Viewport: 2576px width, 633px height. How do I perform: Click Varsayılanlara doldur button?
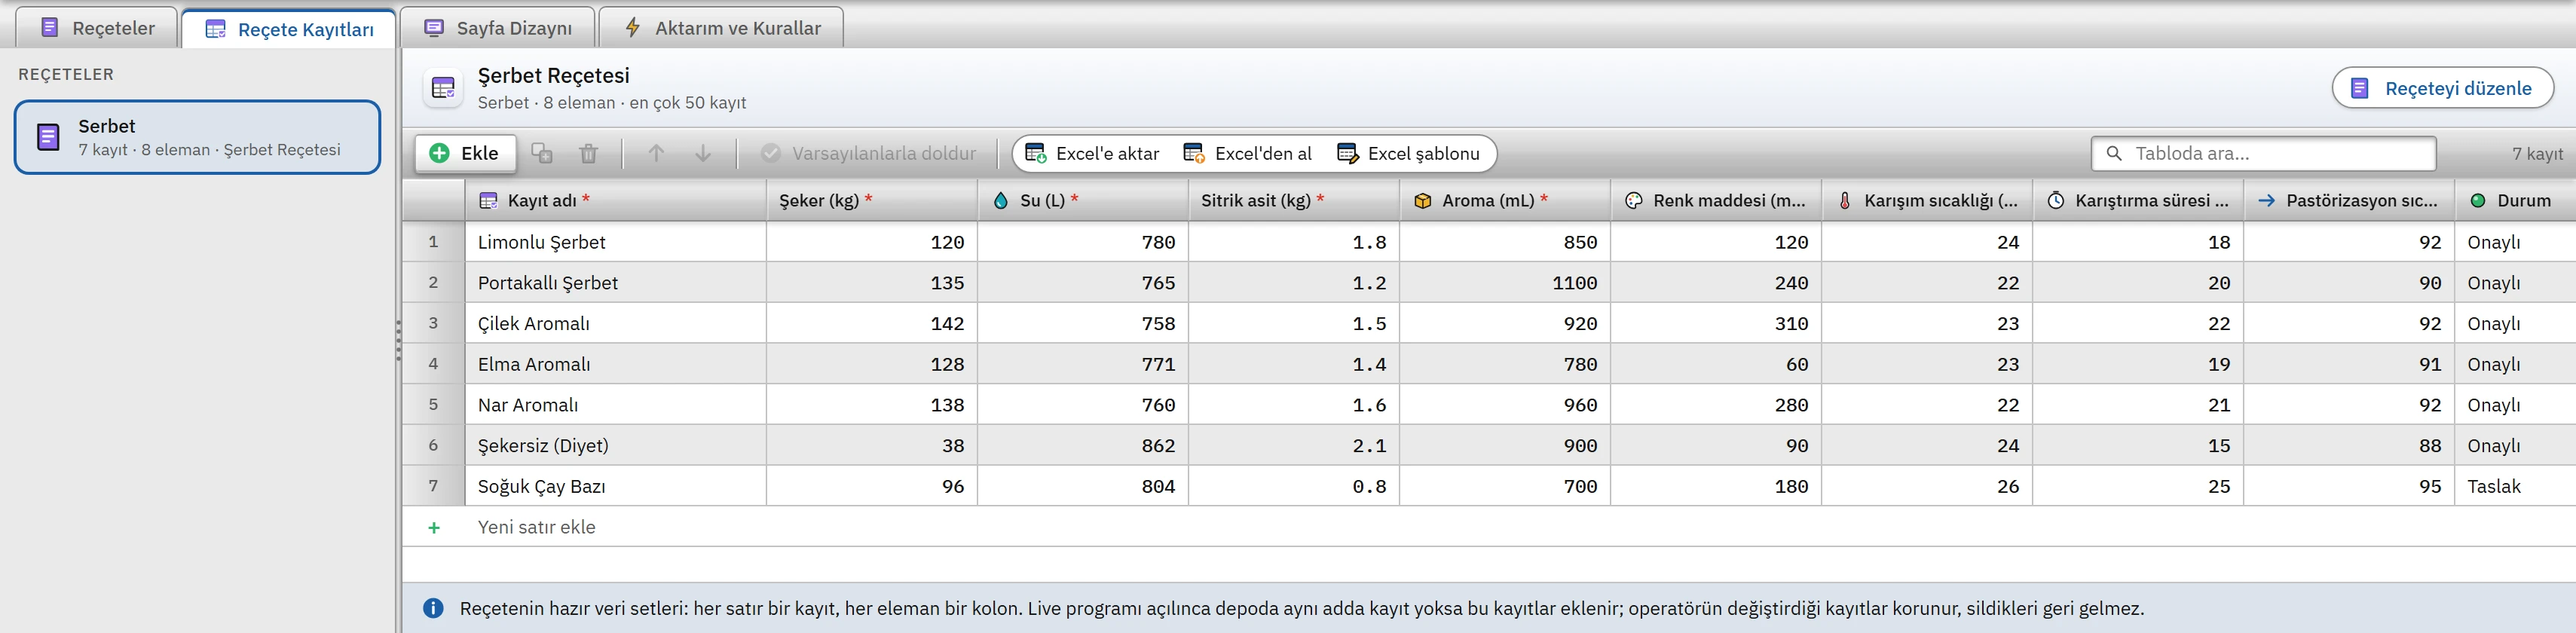point(868,153)
